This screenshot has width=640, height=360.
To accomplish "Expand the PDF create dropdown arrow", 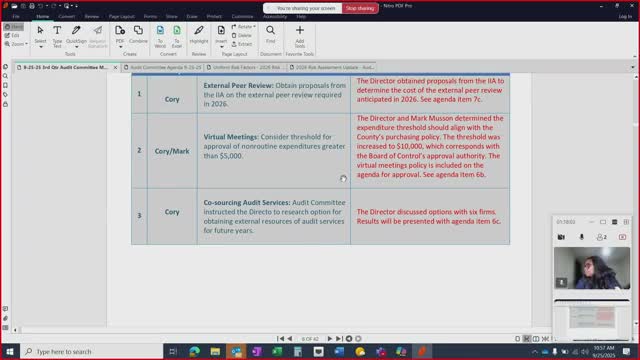I will click(120, 47).
